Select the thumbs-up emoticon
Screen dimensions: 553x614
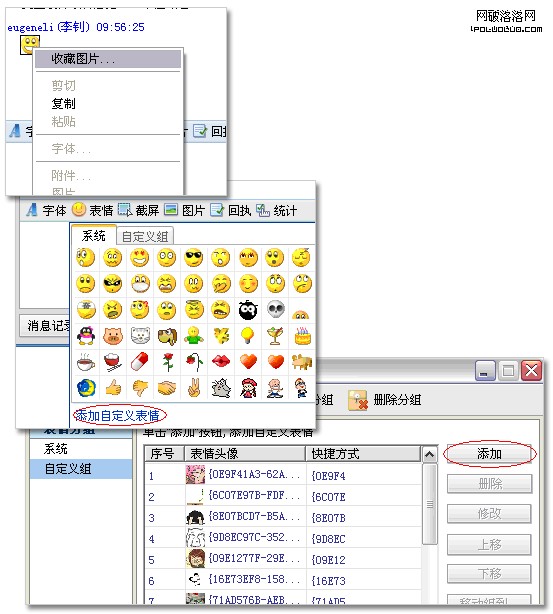[113, 388]
